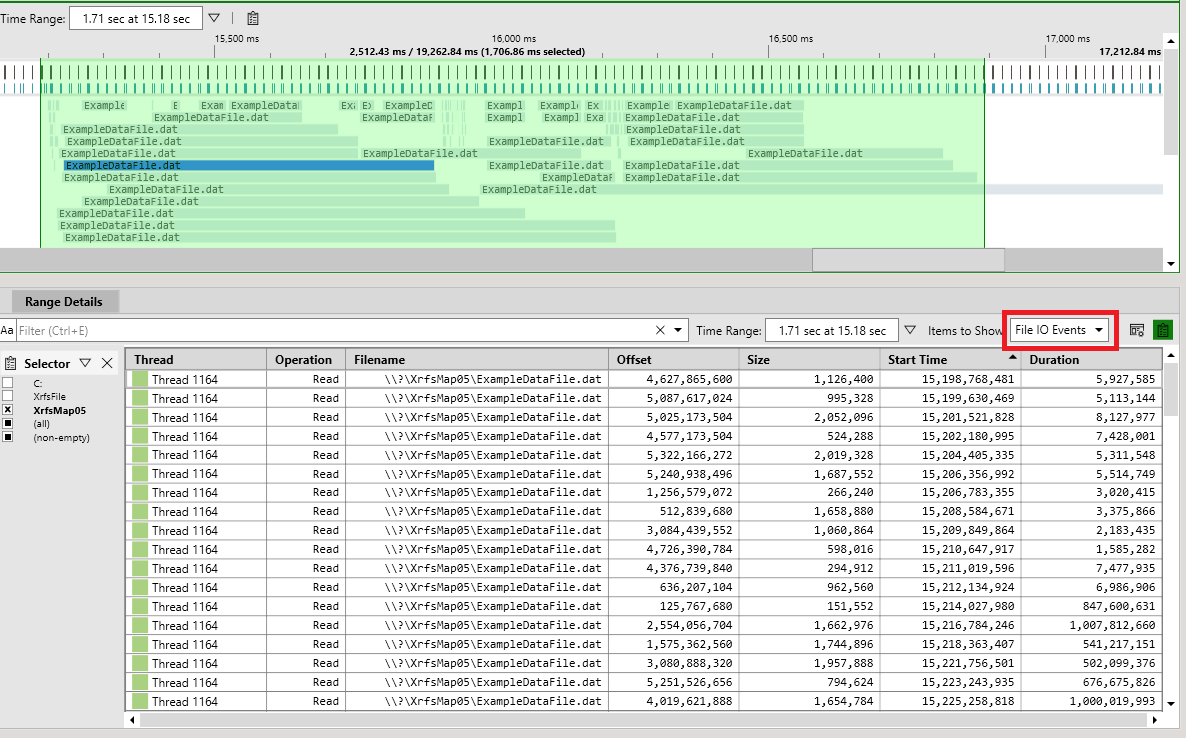Sort by the Duration column header
This screenshot has width=1186, height=738.
click(1091, 360)
